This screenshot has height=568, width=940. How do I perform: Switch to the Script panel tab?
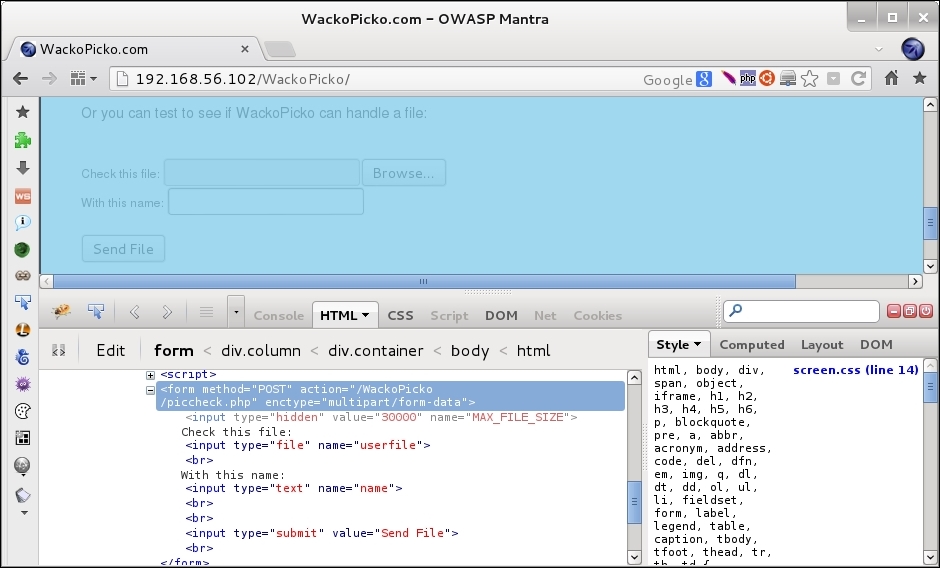tap(449, 315)
